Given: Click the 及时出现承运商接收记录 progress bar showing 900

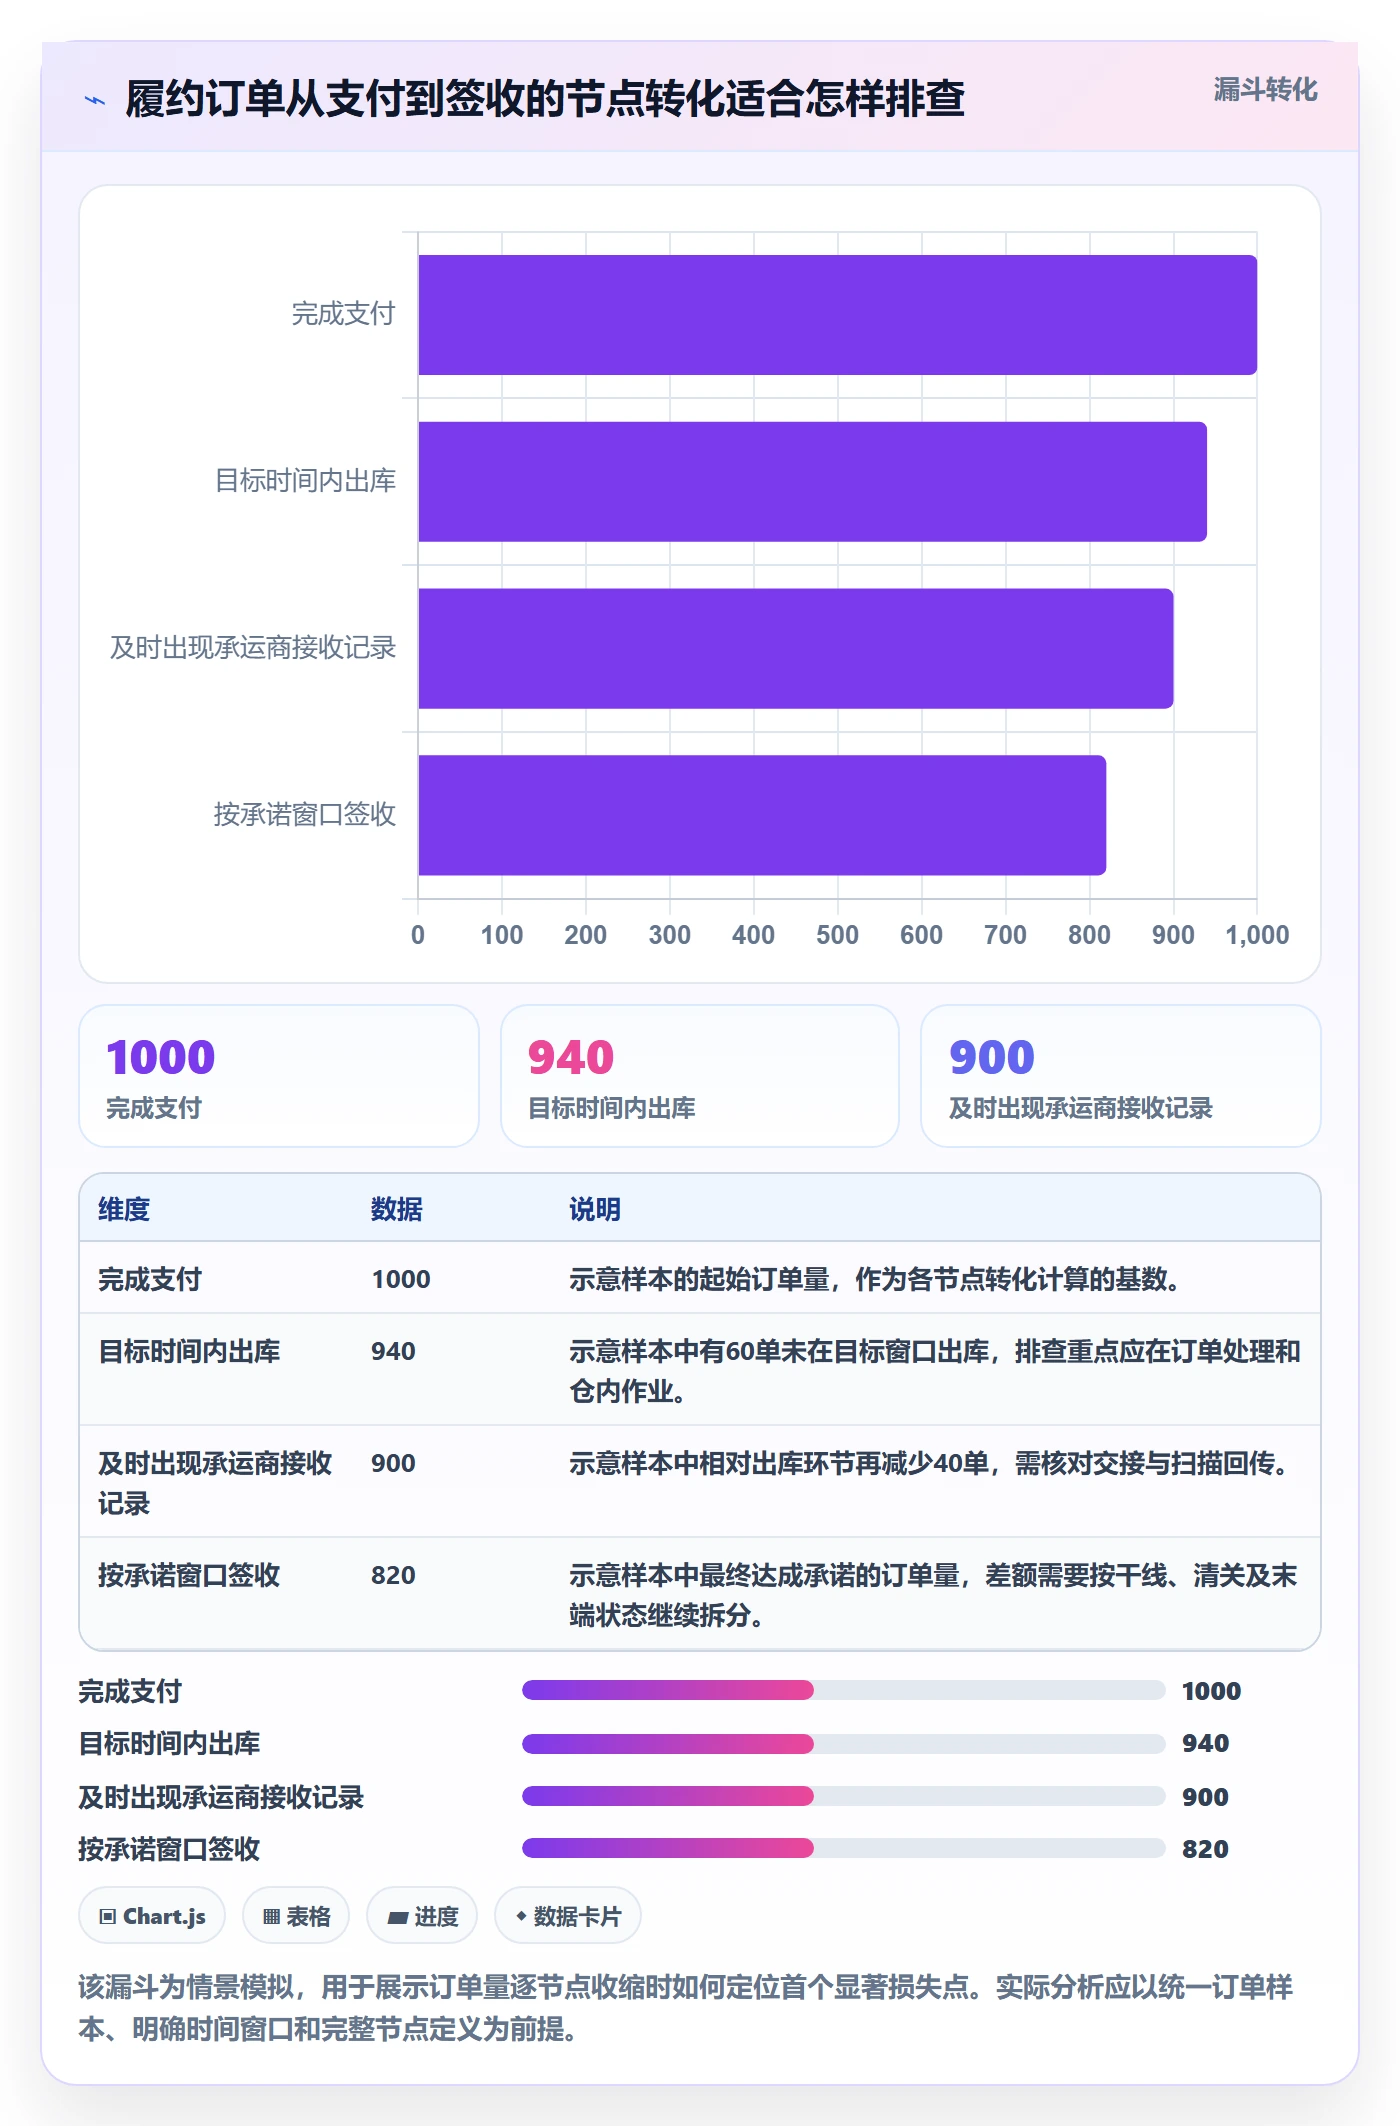Looking at the screenshot, I should point(844,1796).
